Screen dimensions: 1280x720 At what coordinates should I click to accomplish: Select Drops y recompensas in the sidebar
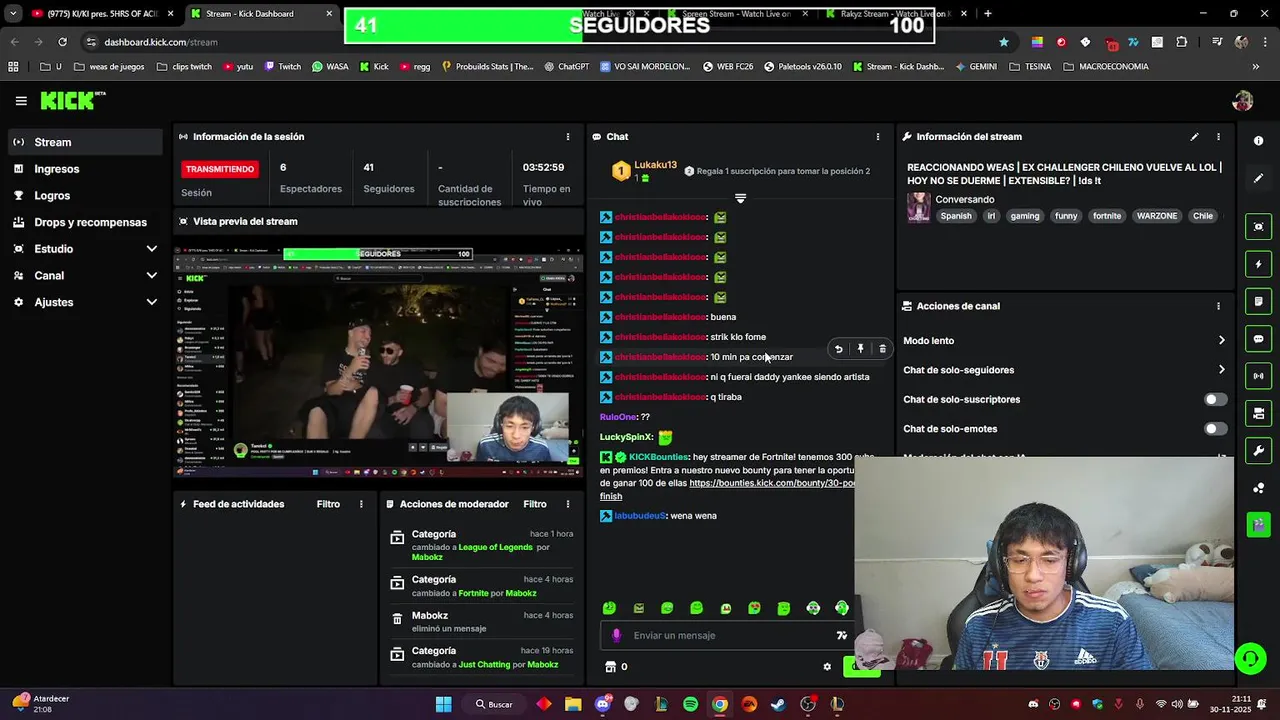pyautogui.click(x=85, y=222)
